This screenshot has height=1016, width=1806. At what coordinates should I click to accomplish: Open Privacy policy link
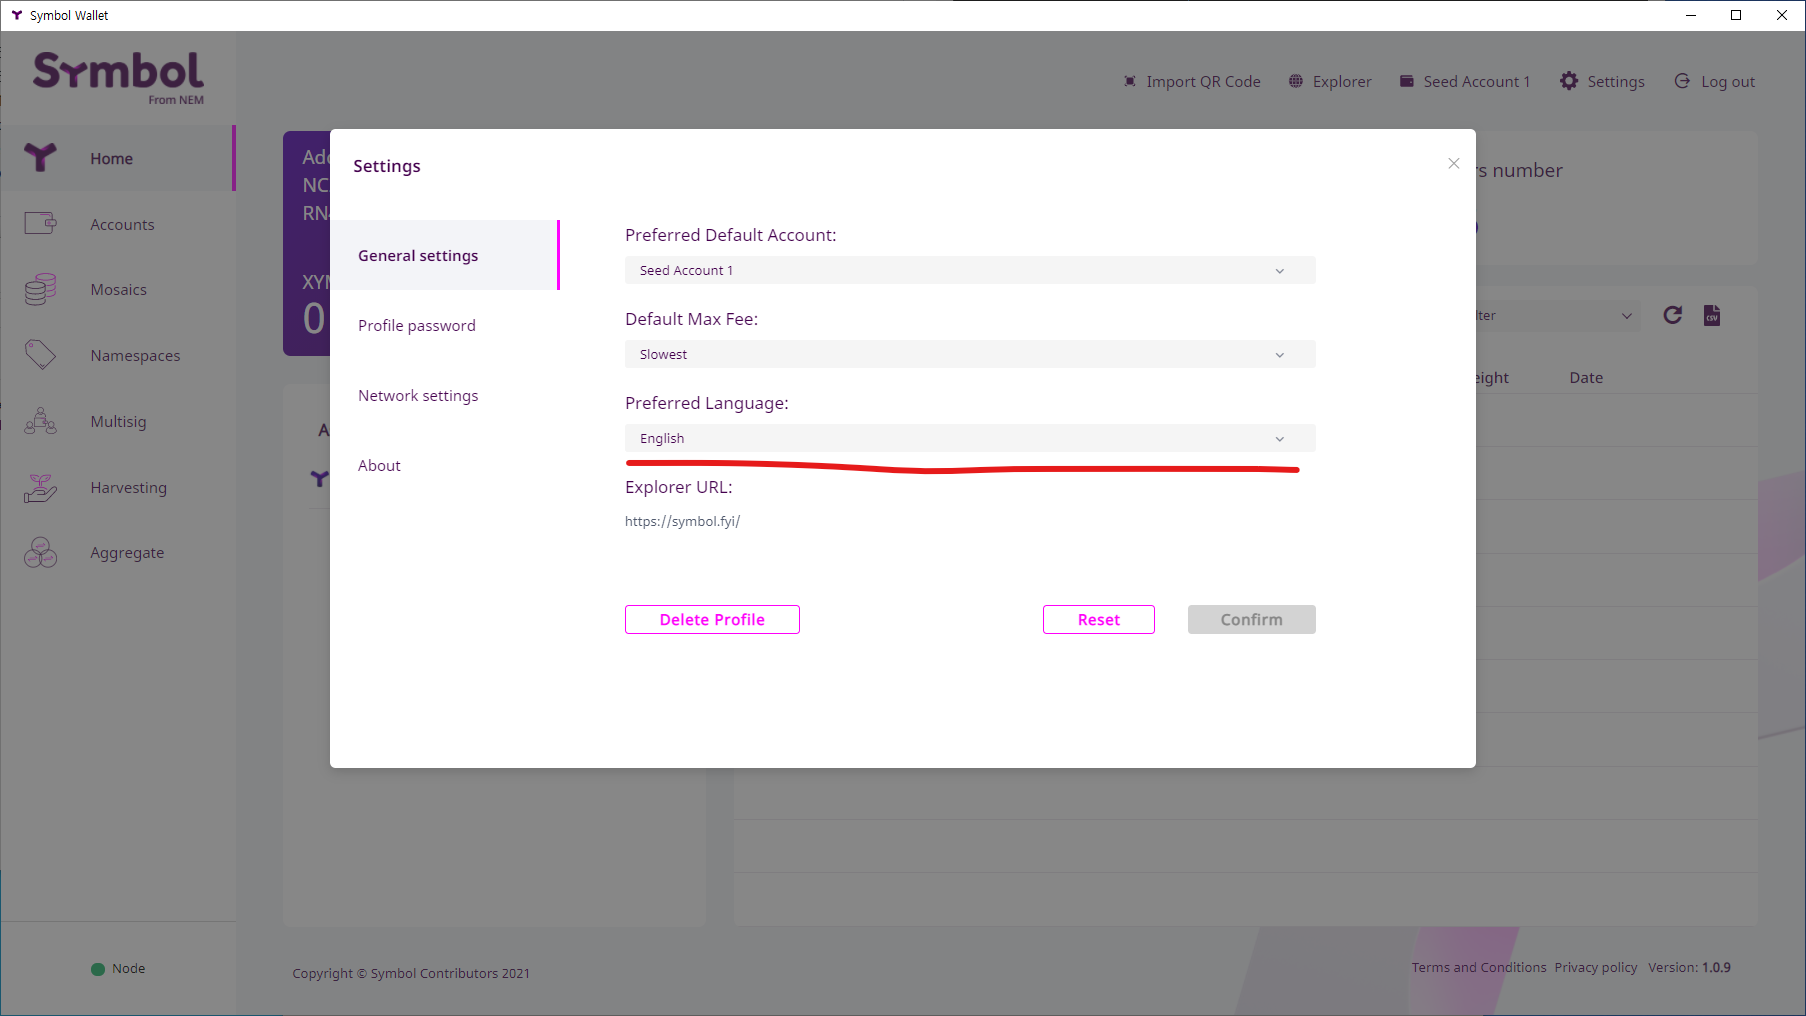pos(1596,967)
